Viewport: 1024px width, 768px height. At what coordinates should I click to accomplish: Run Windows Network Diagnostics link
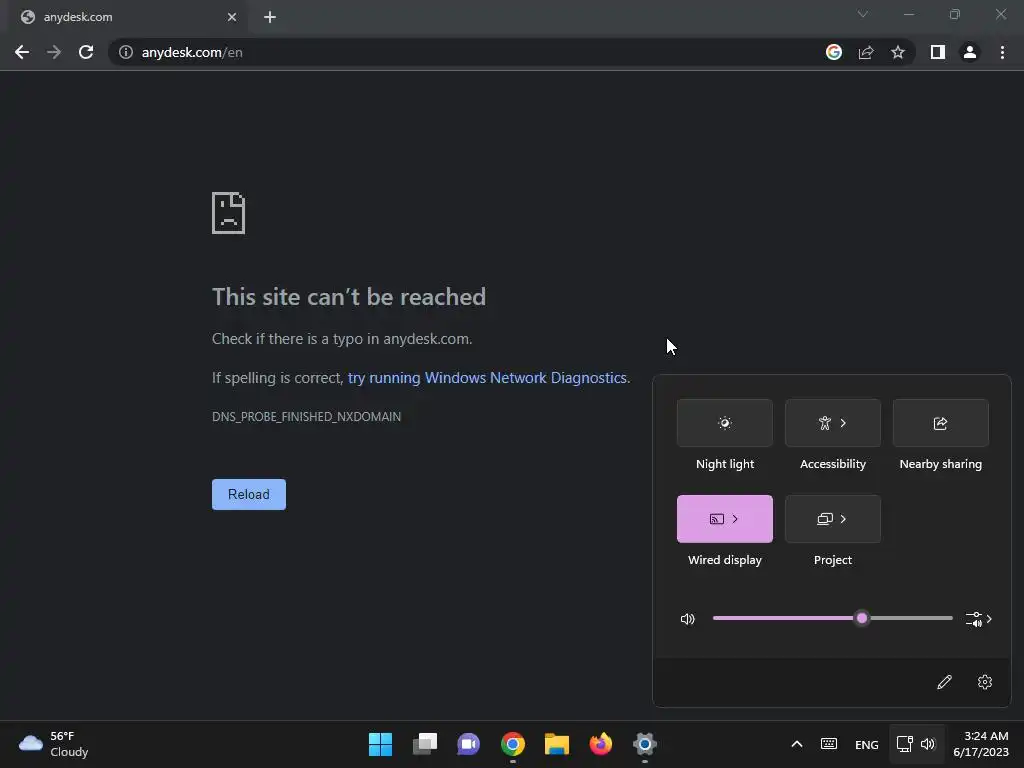tap(487, 377)
